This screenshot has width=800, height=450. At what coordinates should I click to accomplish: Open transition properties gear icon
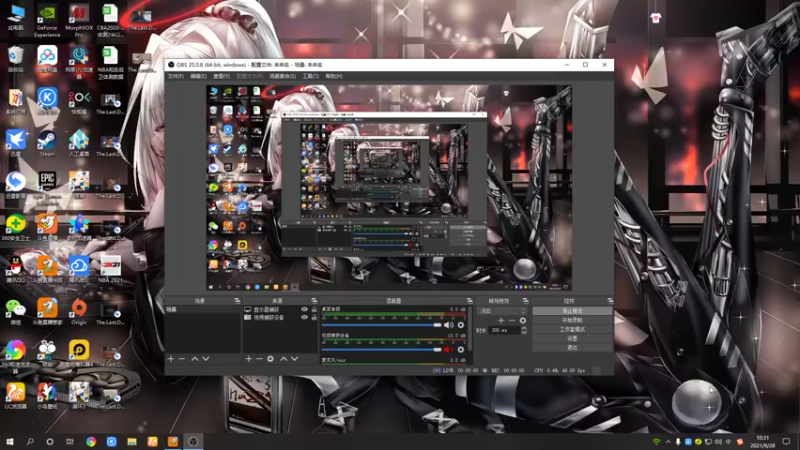pos(522,320)
